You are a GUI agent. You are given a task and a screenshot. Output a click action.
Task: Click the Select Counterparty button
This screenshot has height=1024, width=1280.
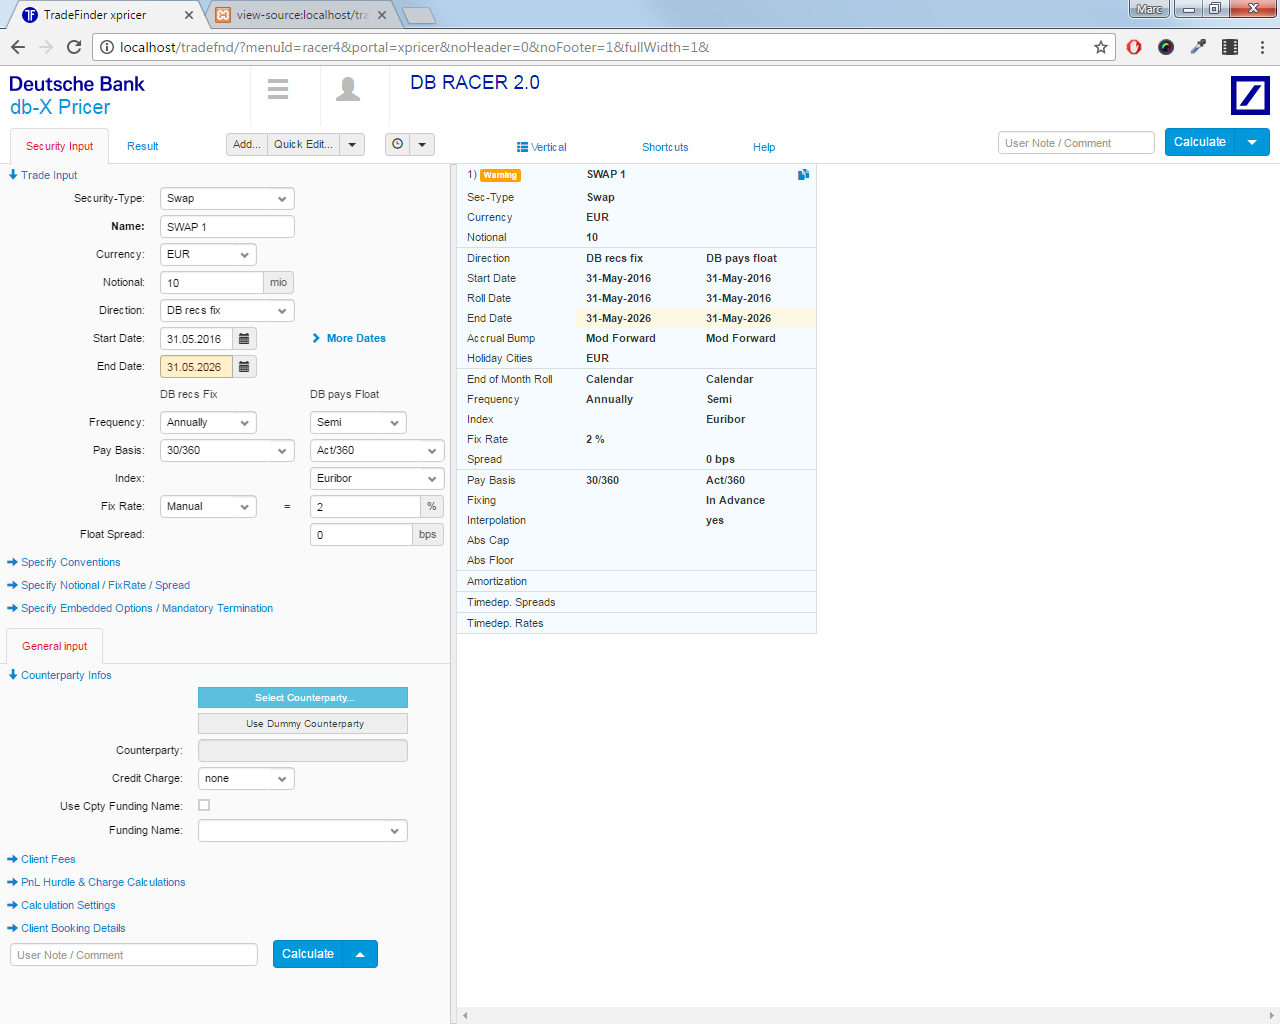(x=303, y=698)
